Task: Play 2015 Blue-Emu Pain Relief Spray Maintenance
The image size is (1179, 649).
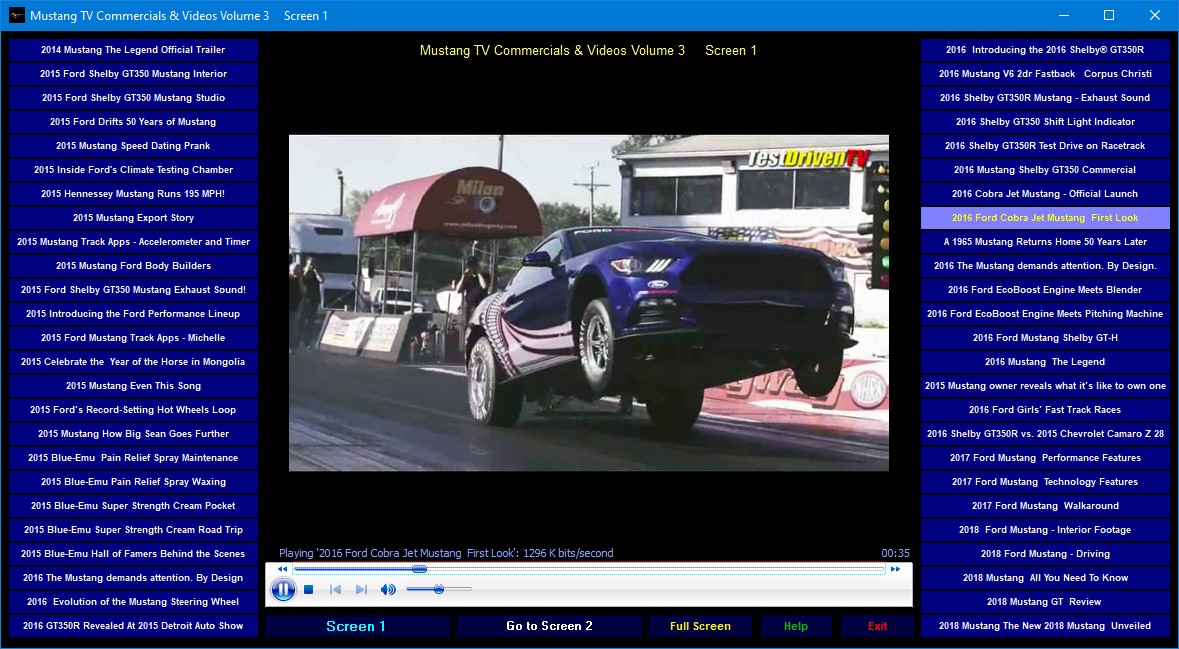Action: click(x=133, y=458)
